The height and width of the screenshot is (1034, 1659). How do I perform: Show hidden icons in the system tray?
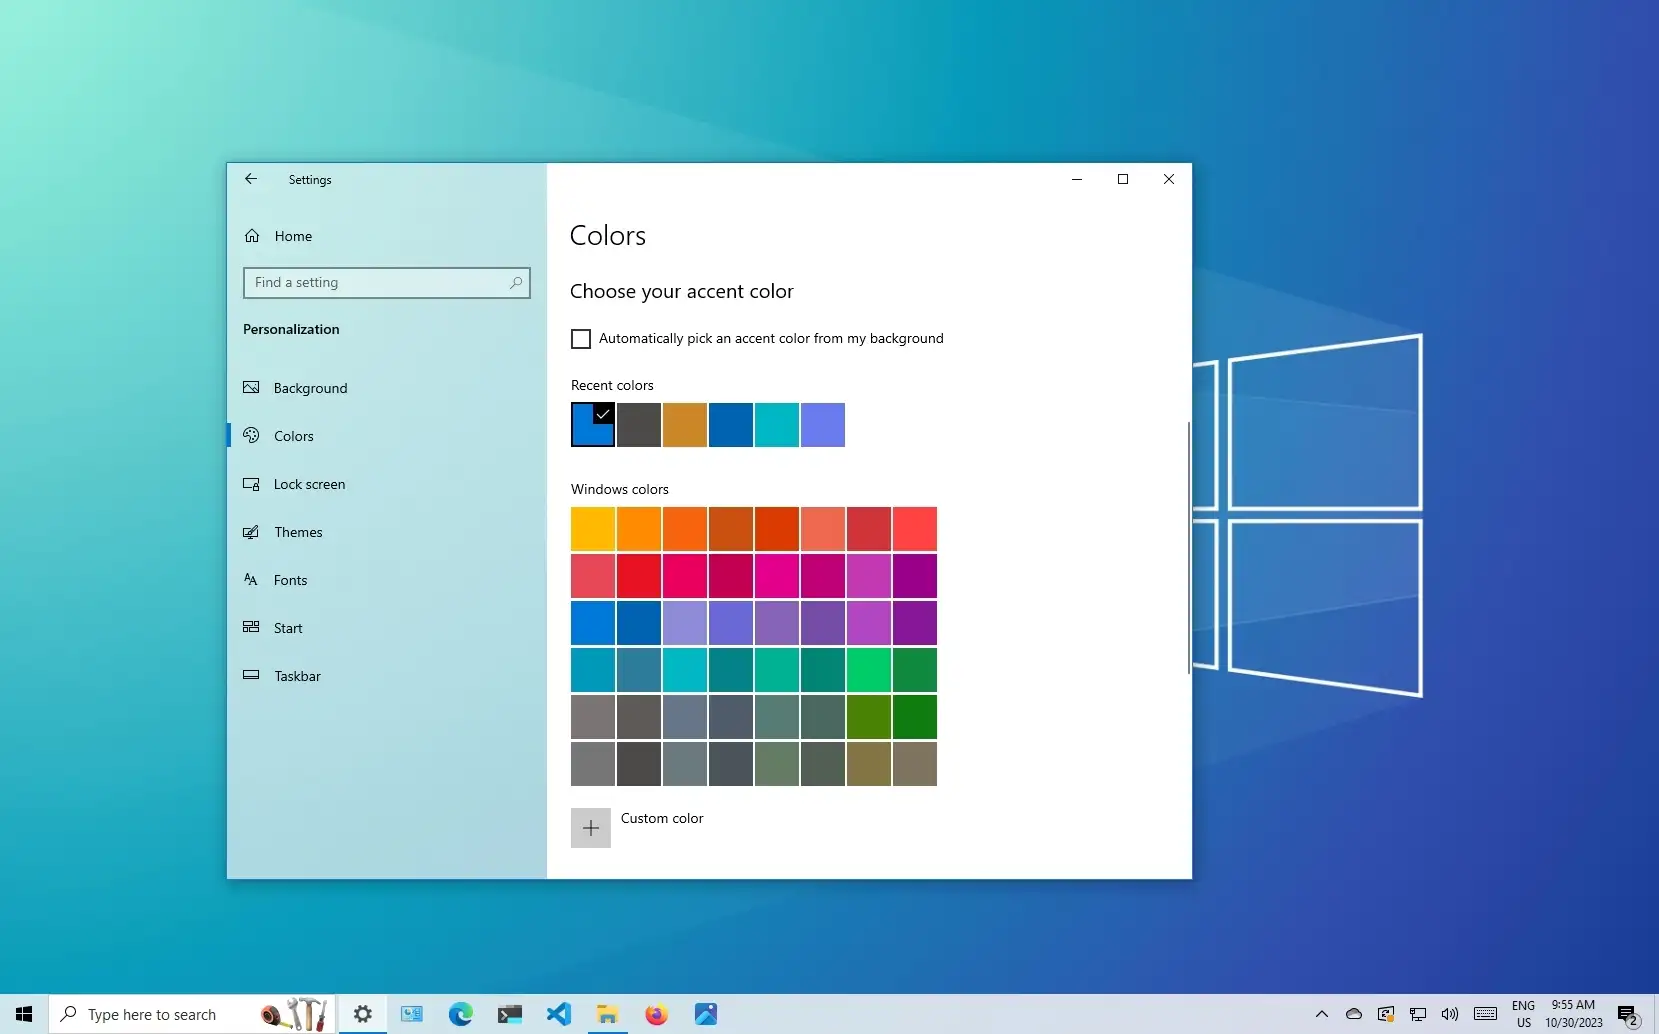1322,1014
